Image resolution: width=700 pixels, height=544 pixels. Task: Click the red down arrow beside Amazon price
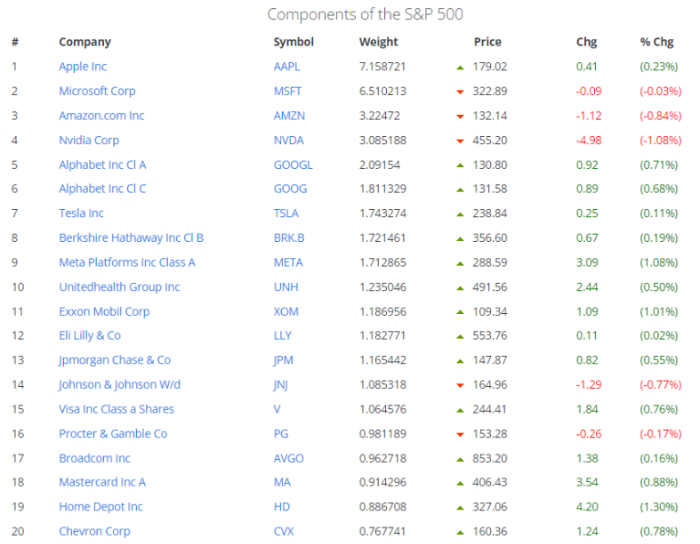tap(460, 117)
